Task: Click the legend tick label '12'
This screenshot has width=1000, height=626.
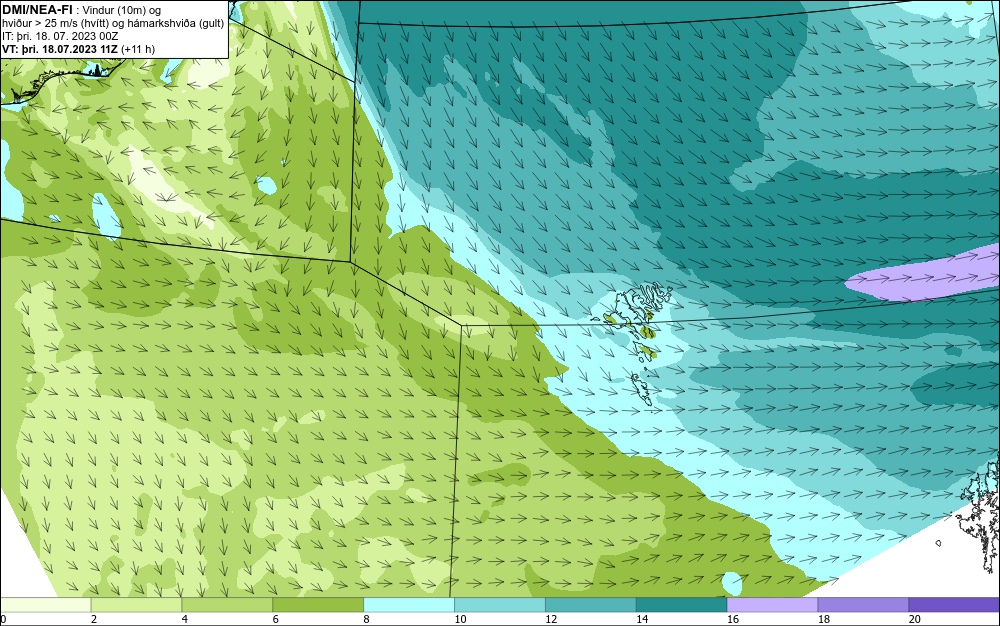Action: point(551,619)
